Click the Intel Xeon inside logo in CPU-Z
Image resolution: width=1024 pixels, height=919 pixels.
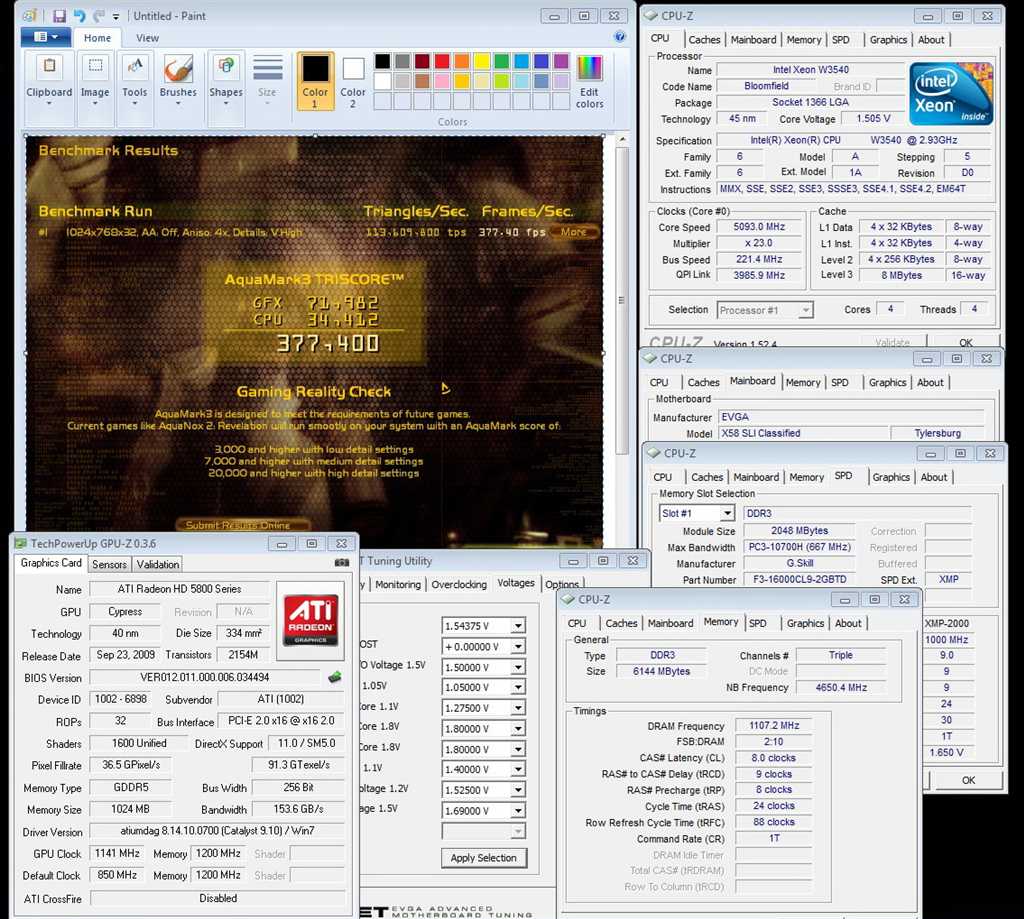point(951,94)
